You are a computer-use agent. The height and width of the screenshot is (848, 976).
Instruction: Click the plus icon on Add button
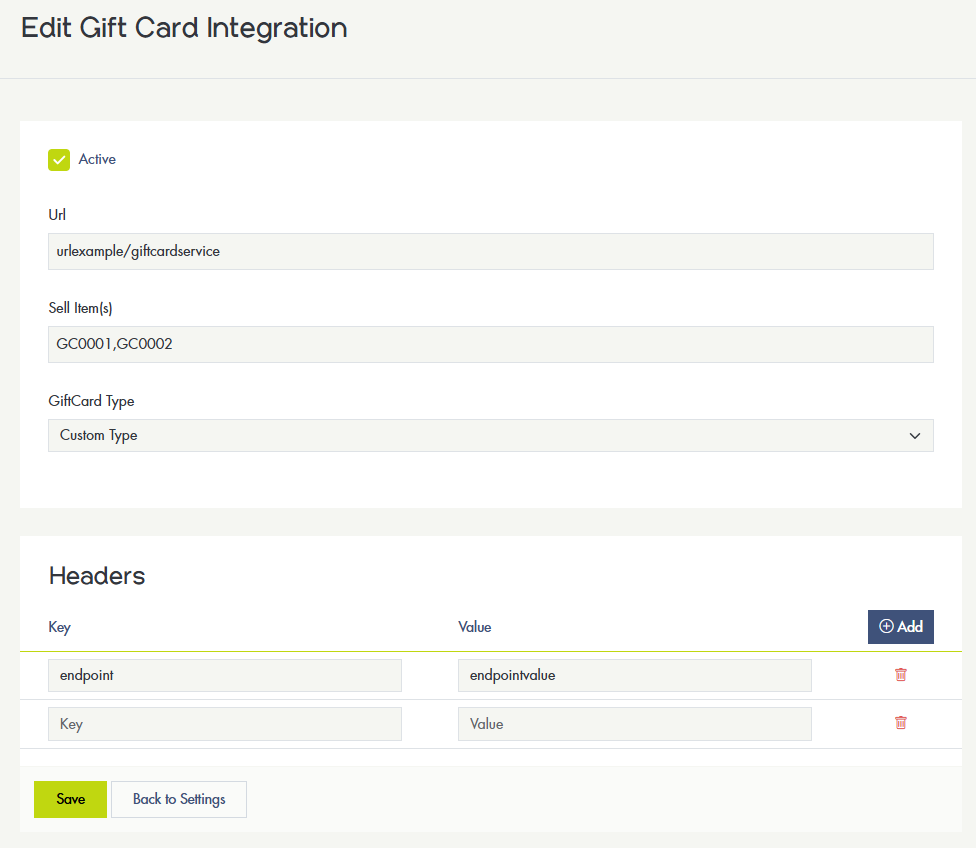[x=886, y=627]
